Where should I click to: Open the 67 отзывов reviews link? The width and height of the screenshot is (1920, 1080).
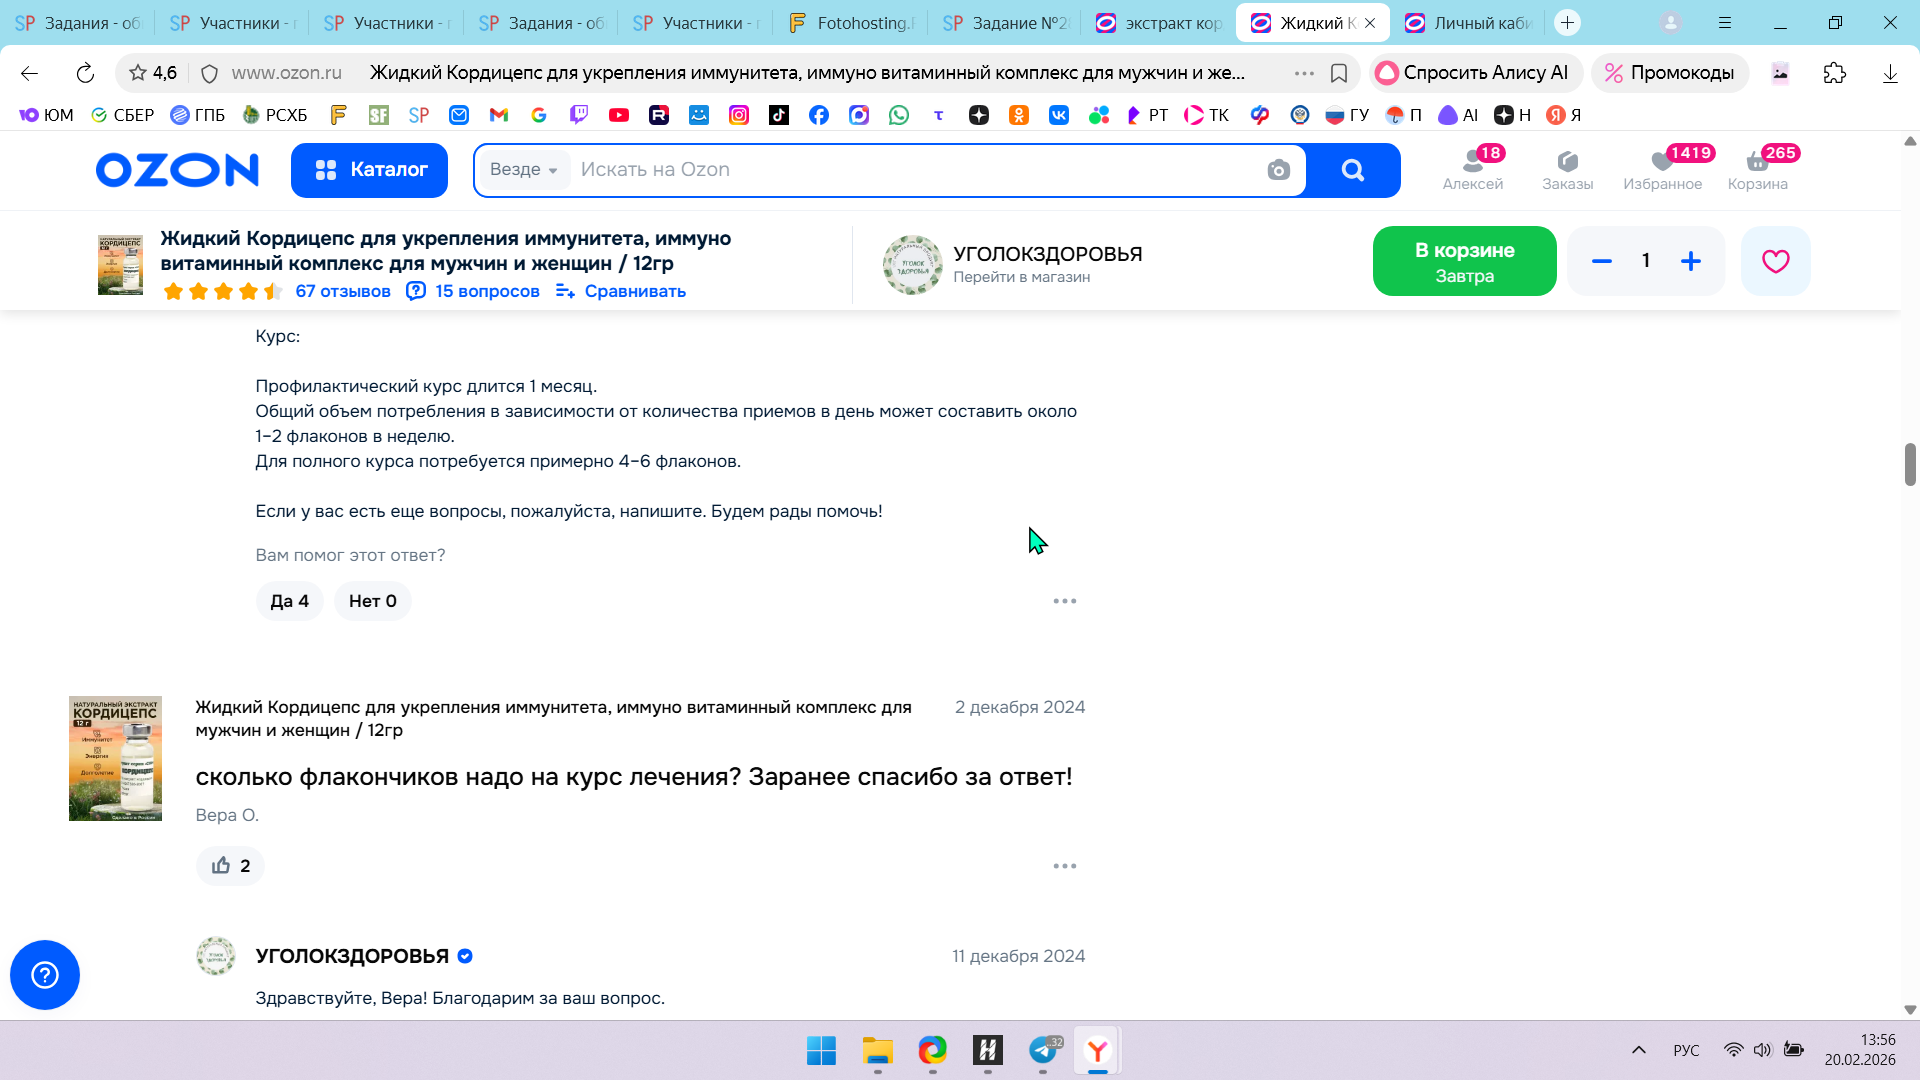[343, 291]
